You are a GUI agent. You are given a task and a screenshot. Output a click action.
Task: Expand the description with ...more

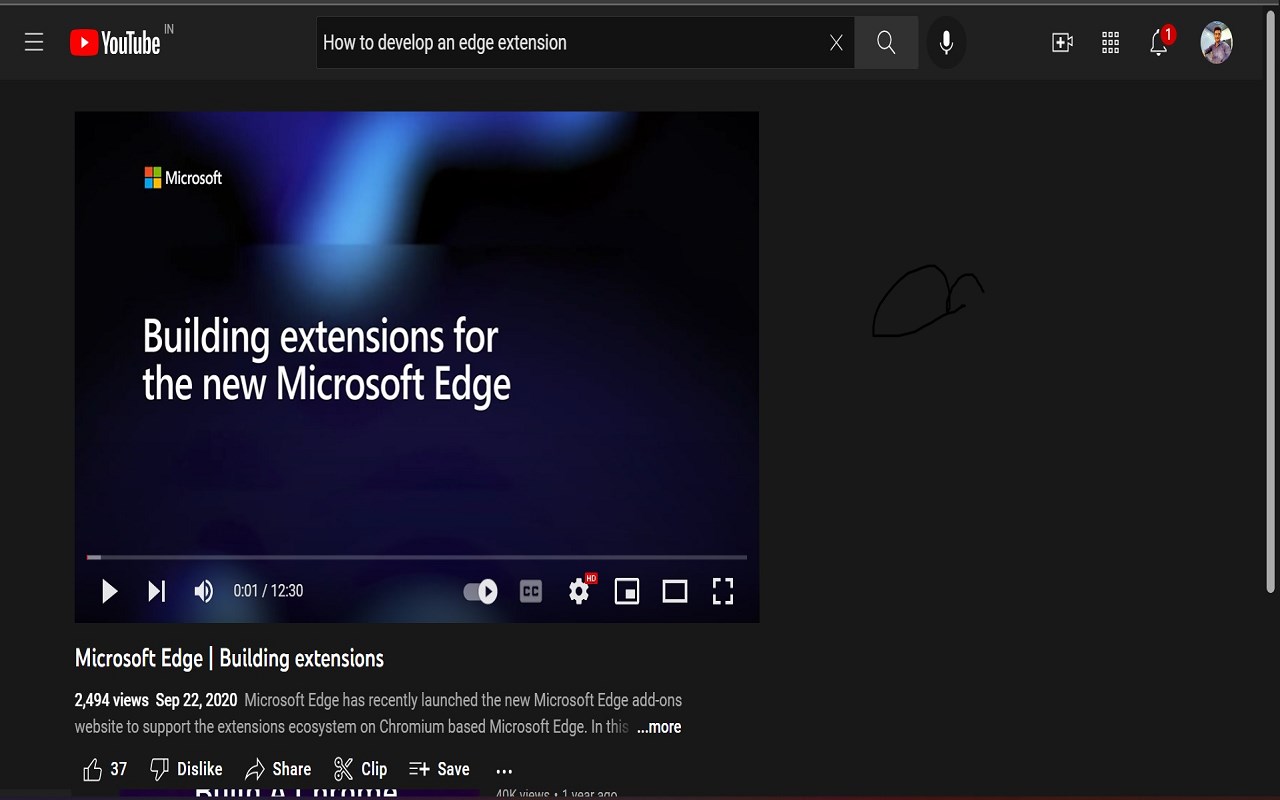click(x=659, y=727)
